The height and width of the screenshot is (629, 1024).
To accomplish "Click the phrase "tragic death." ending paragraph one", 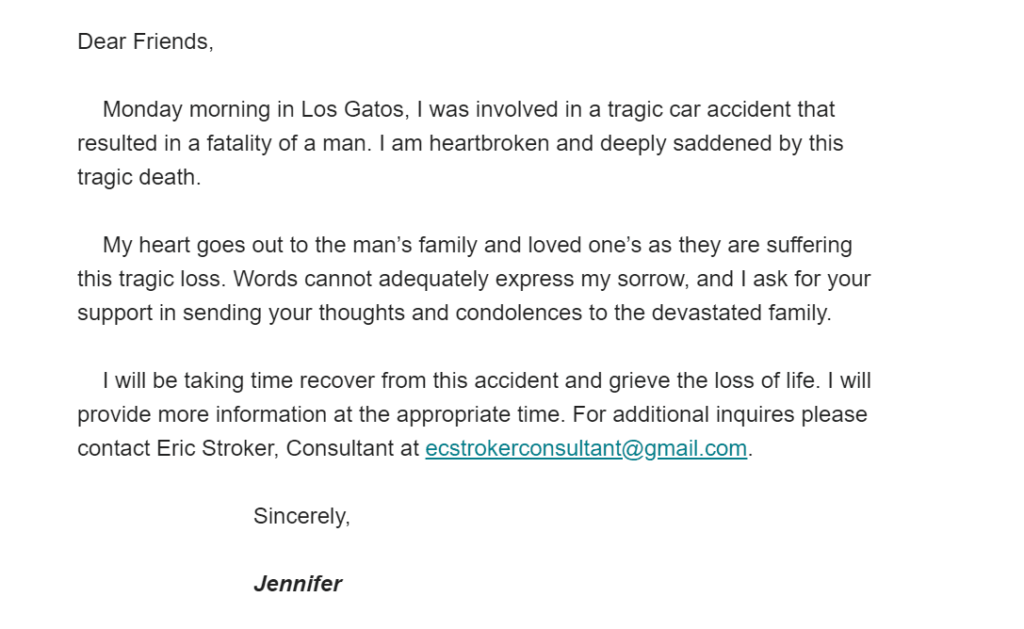I will click(x=139, y=178).
